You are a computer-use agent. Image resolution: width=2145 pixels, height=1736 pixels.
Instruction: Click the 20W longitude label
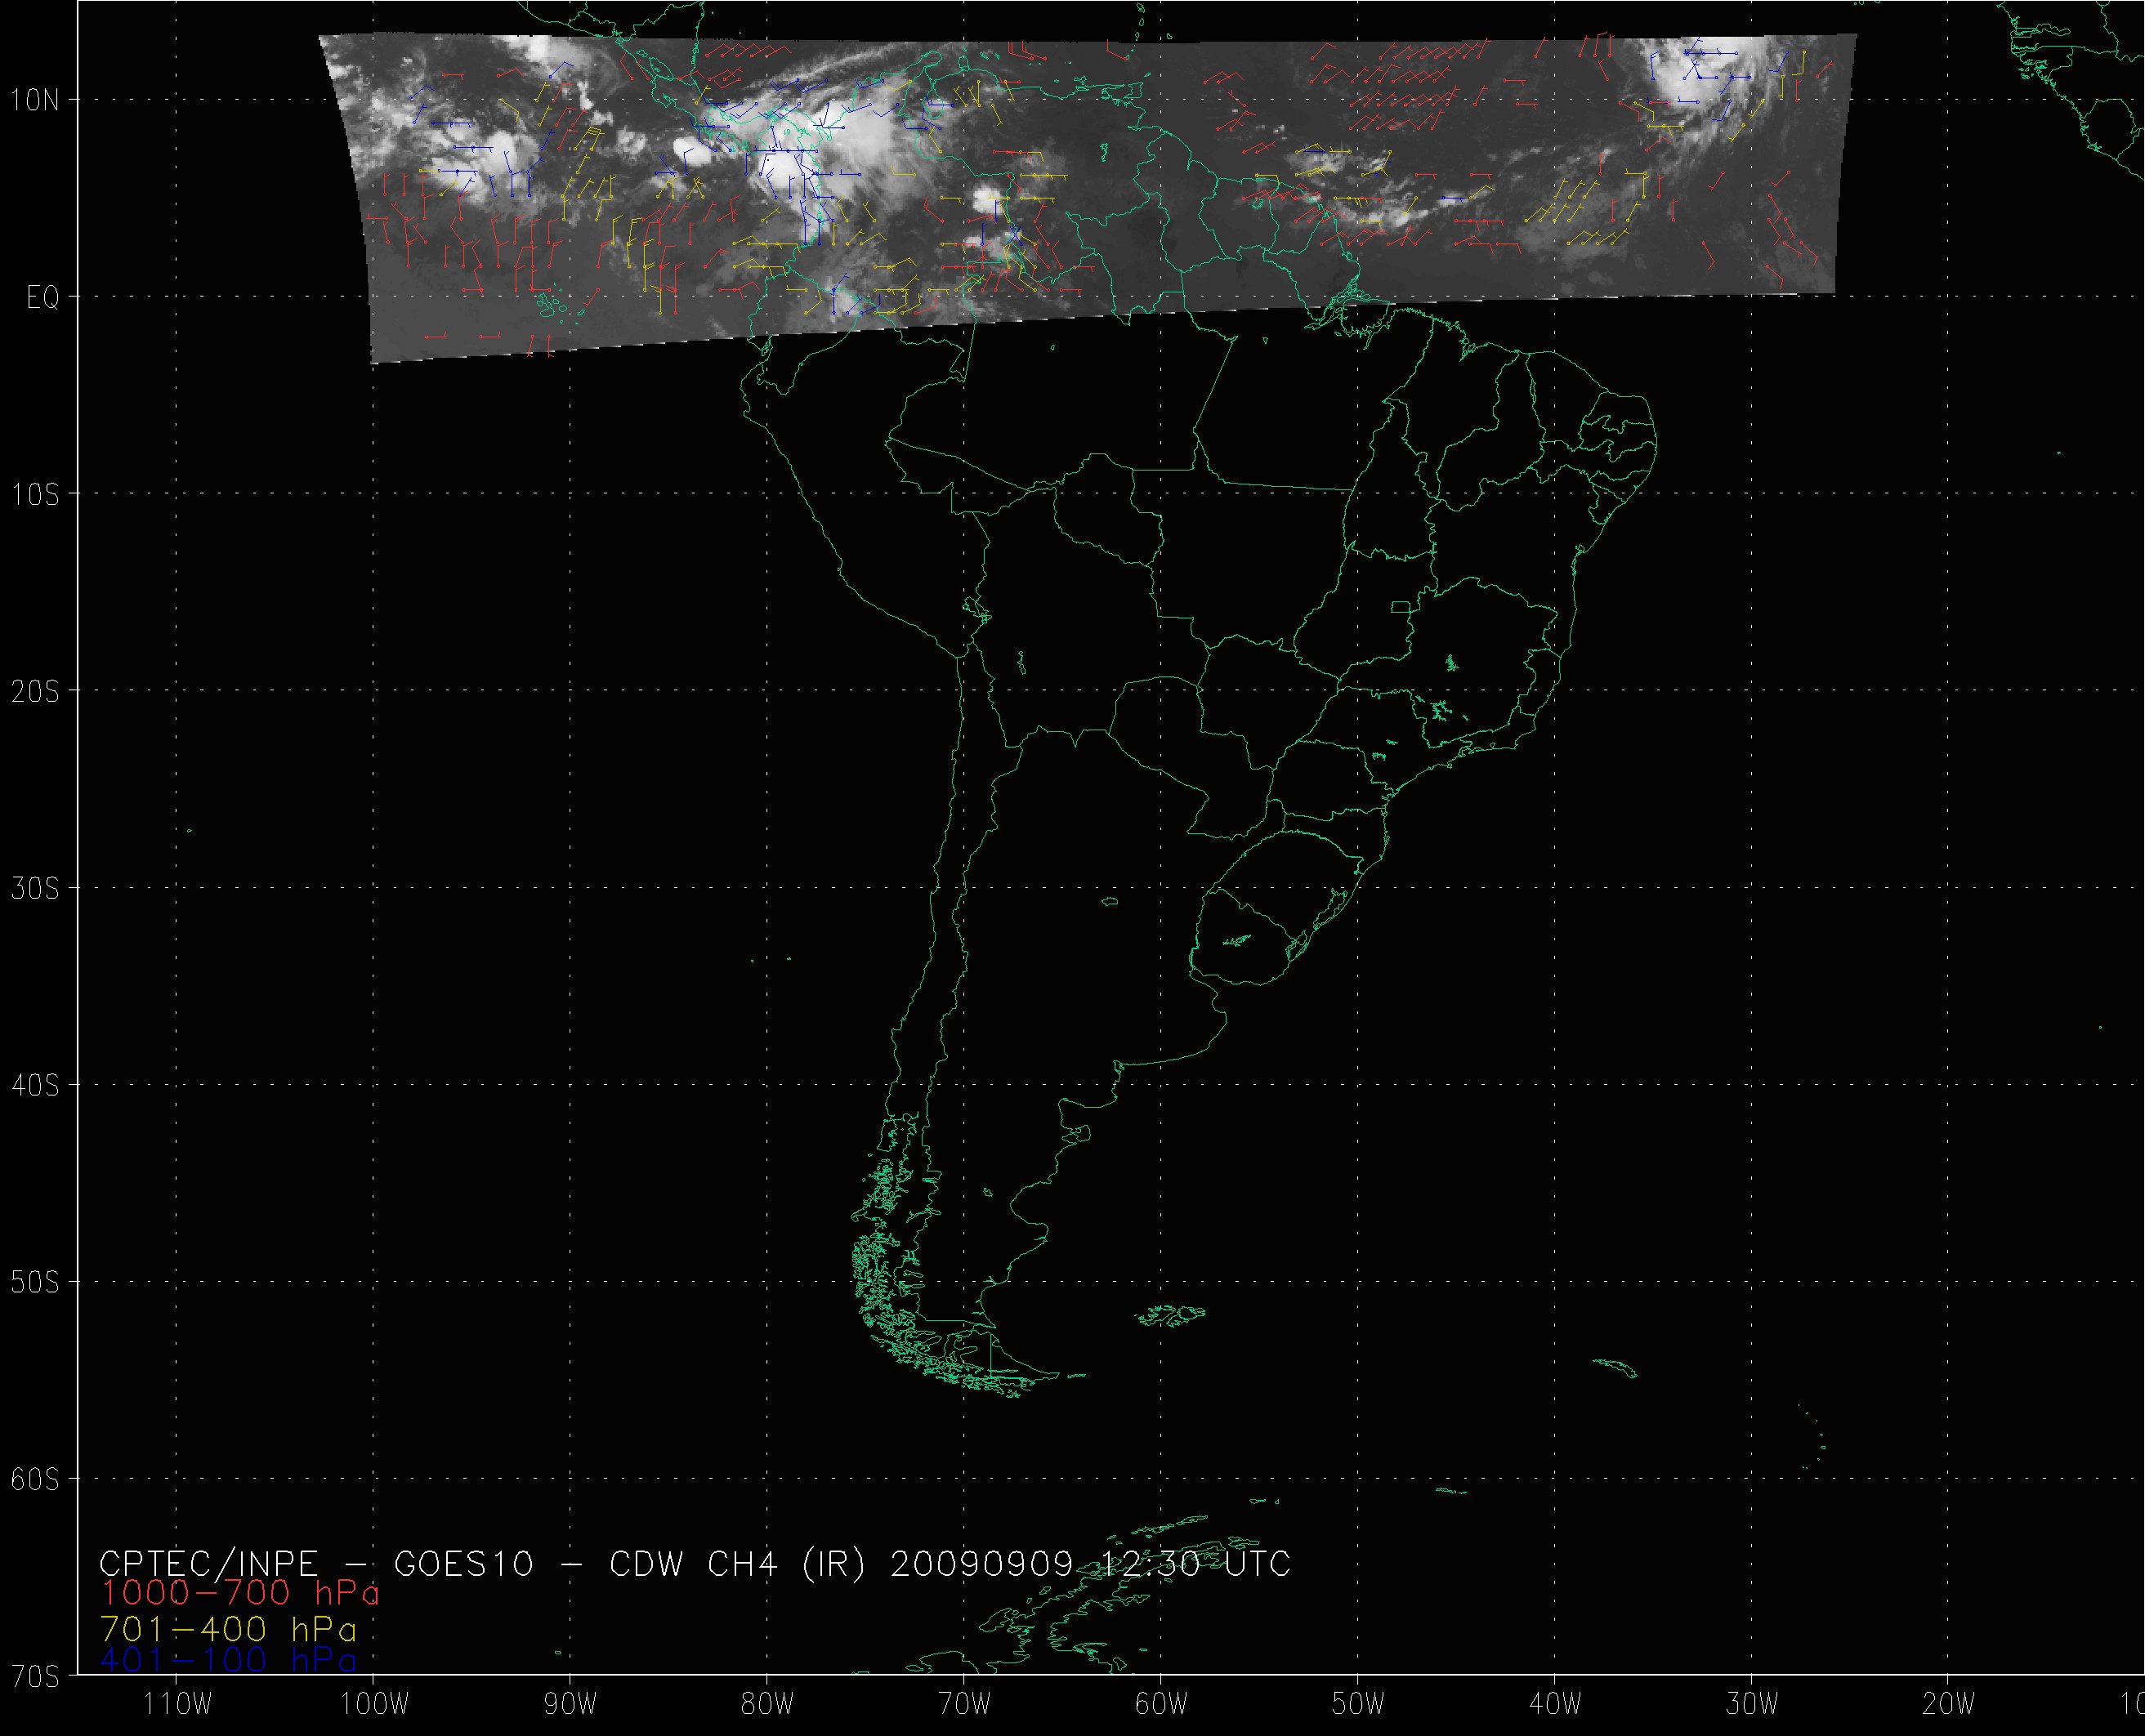pyautogui.click(x=1949, y=1704)
